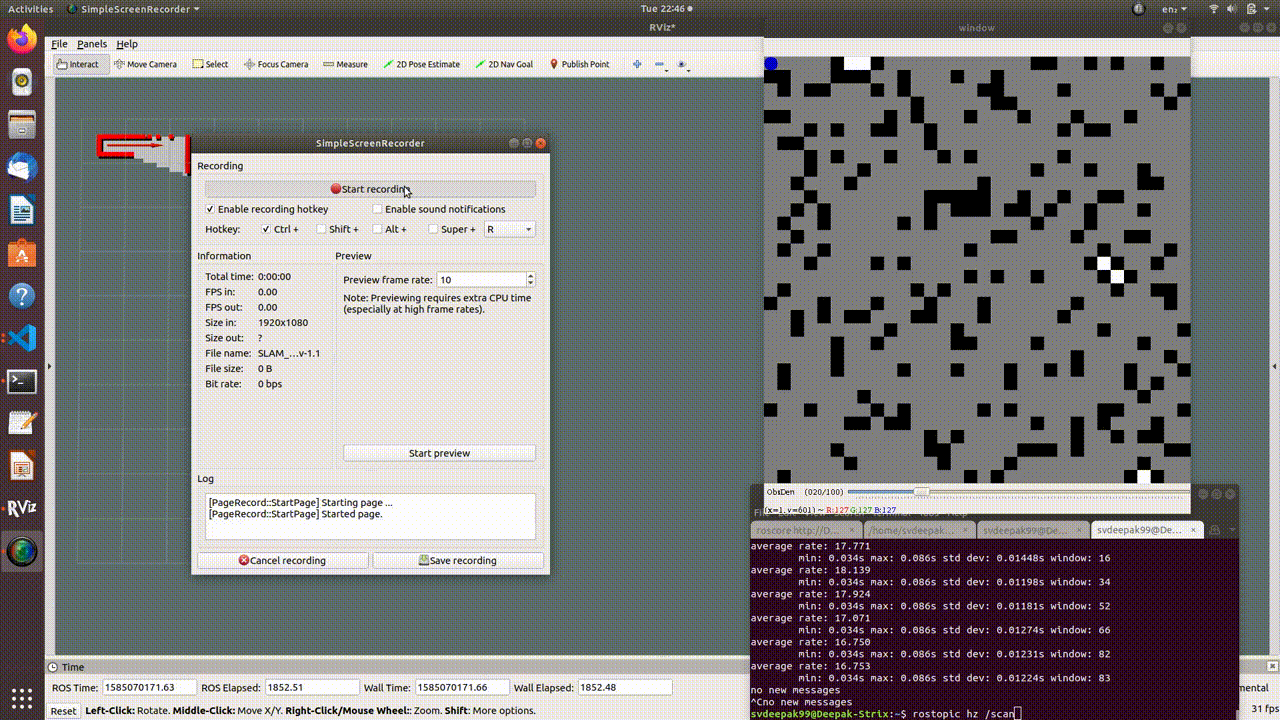Open Thunderbird mail from the dock

coord(22,168)
